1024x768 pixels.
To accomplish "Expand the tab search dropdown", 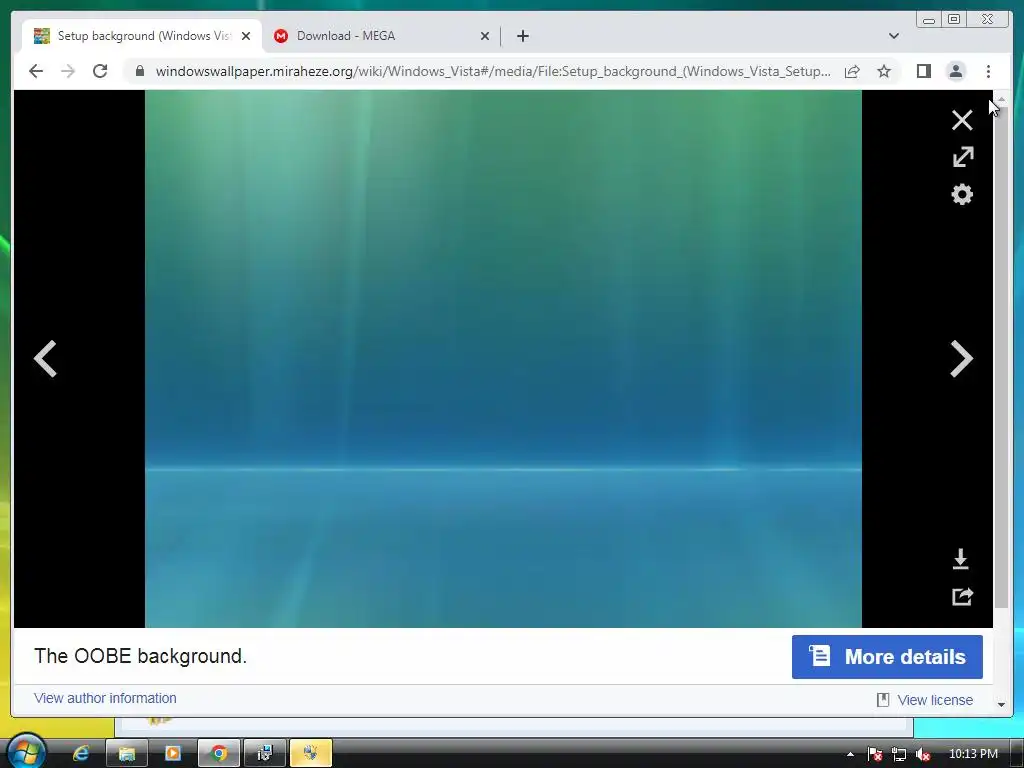I will (x=894, y=36).
